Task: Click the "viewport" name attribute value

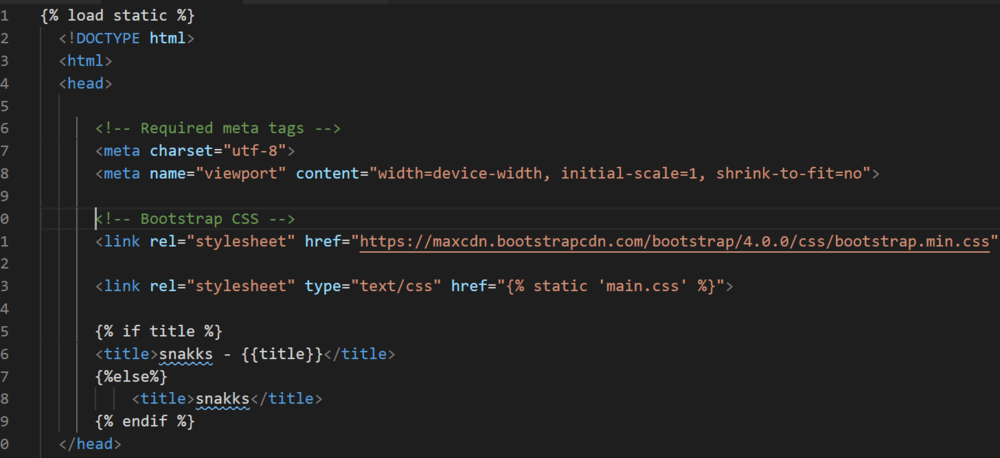Action: tap(245, 173)
